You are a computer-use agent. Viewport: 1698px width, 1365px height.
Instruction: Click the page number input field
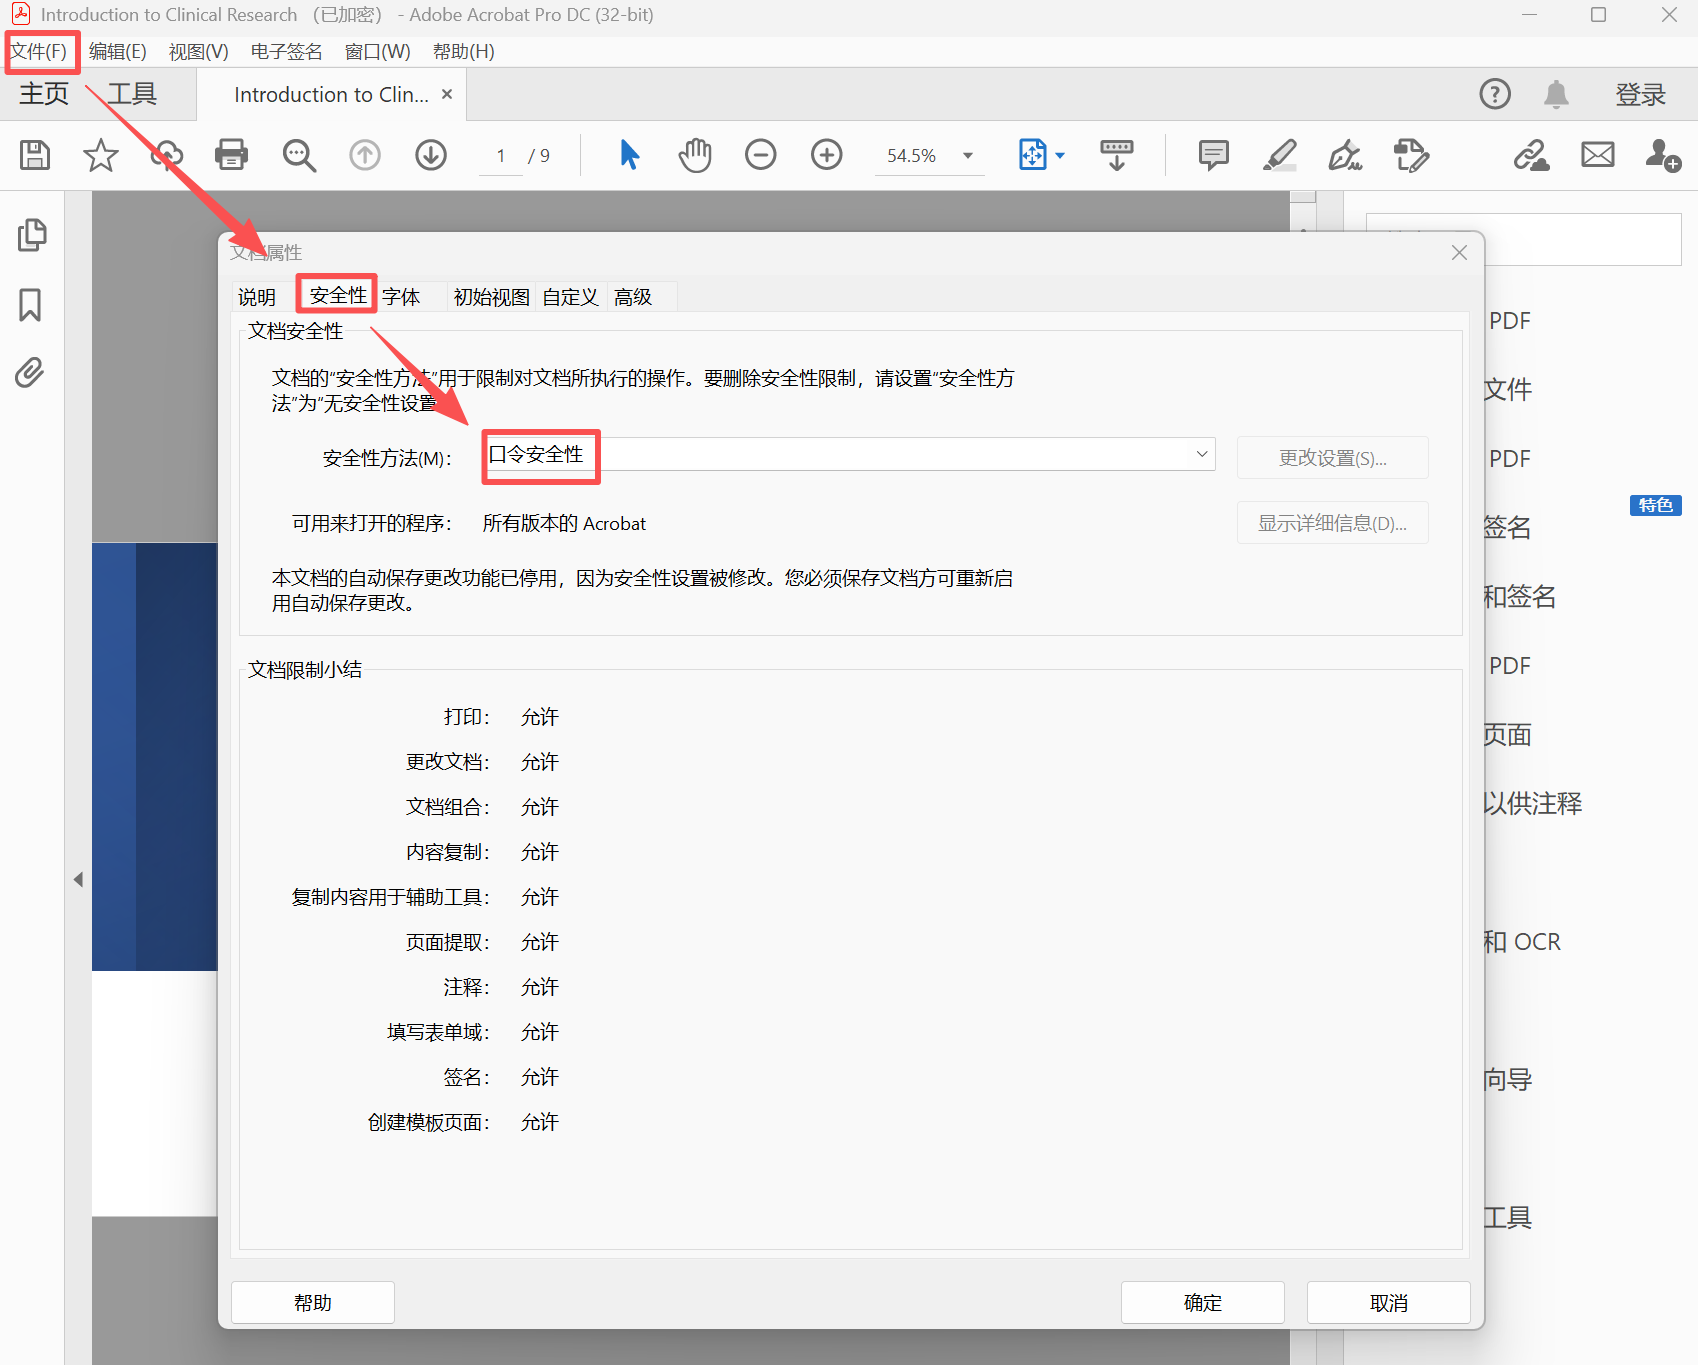[500, 155]
